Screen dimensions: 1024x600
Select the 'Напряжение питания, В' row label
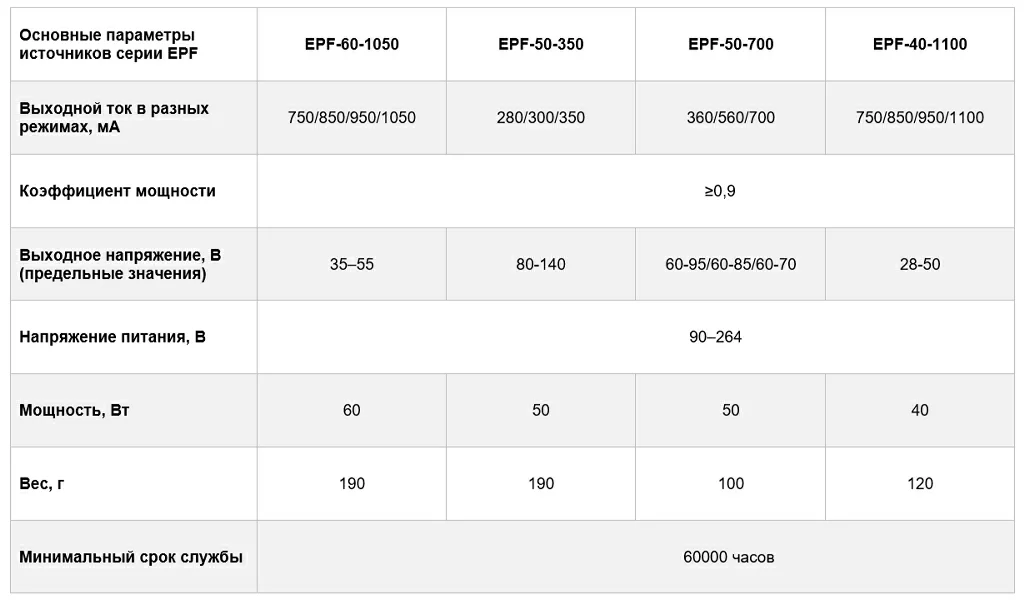tap(112, 337)
